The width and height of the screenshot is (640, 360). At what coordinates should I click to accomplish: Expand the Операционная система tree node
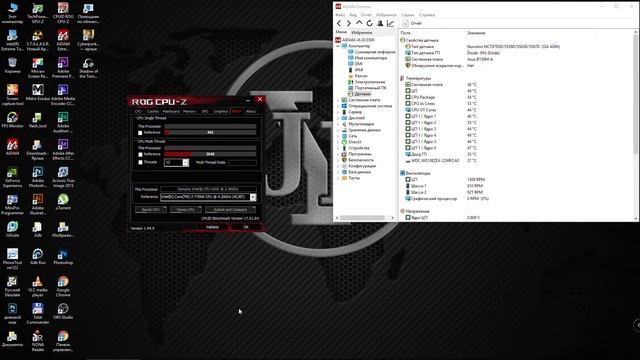tap(338, 106)
